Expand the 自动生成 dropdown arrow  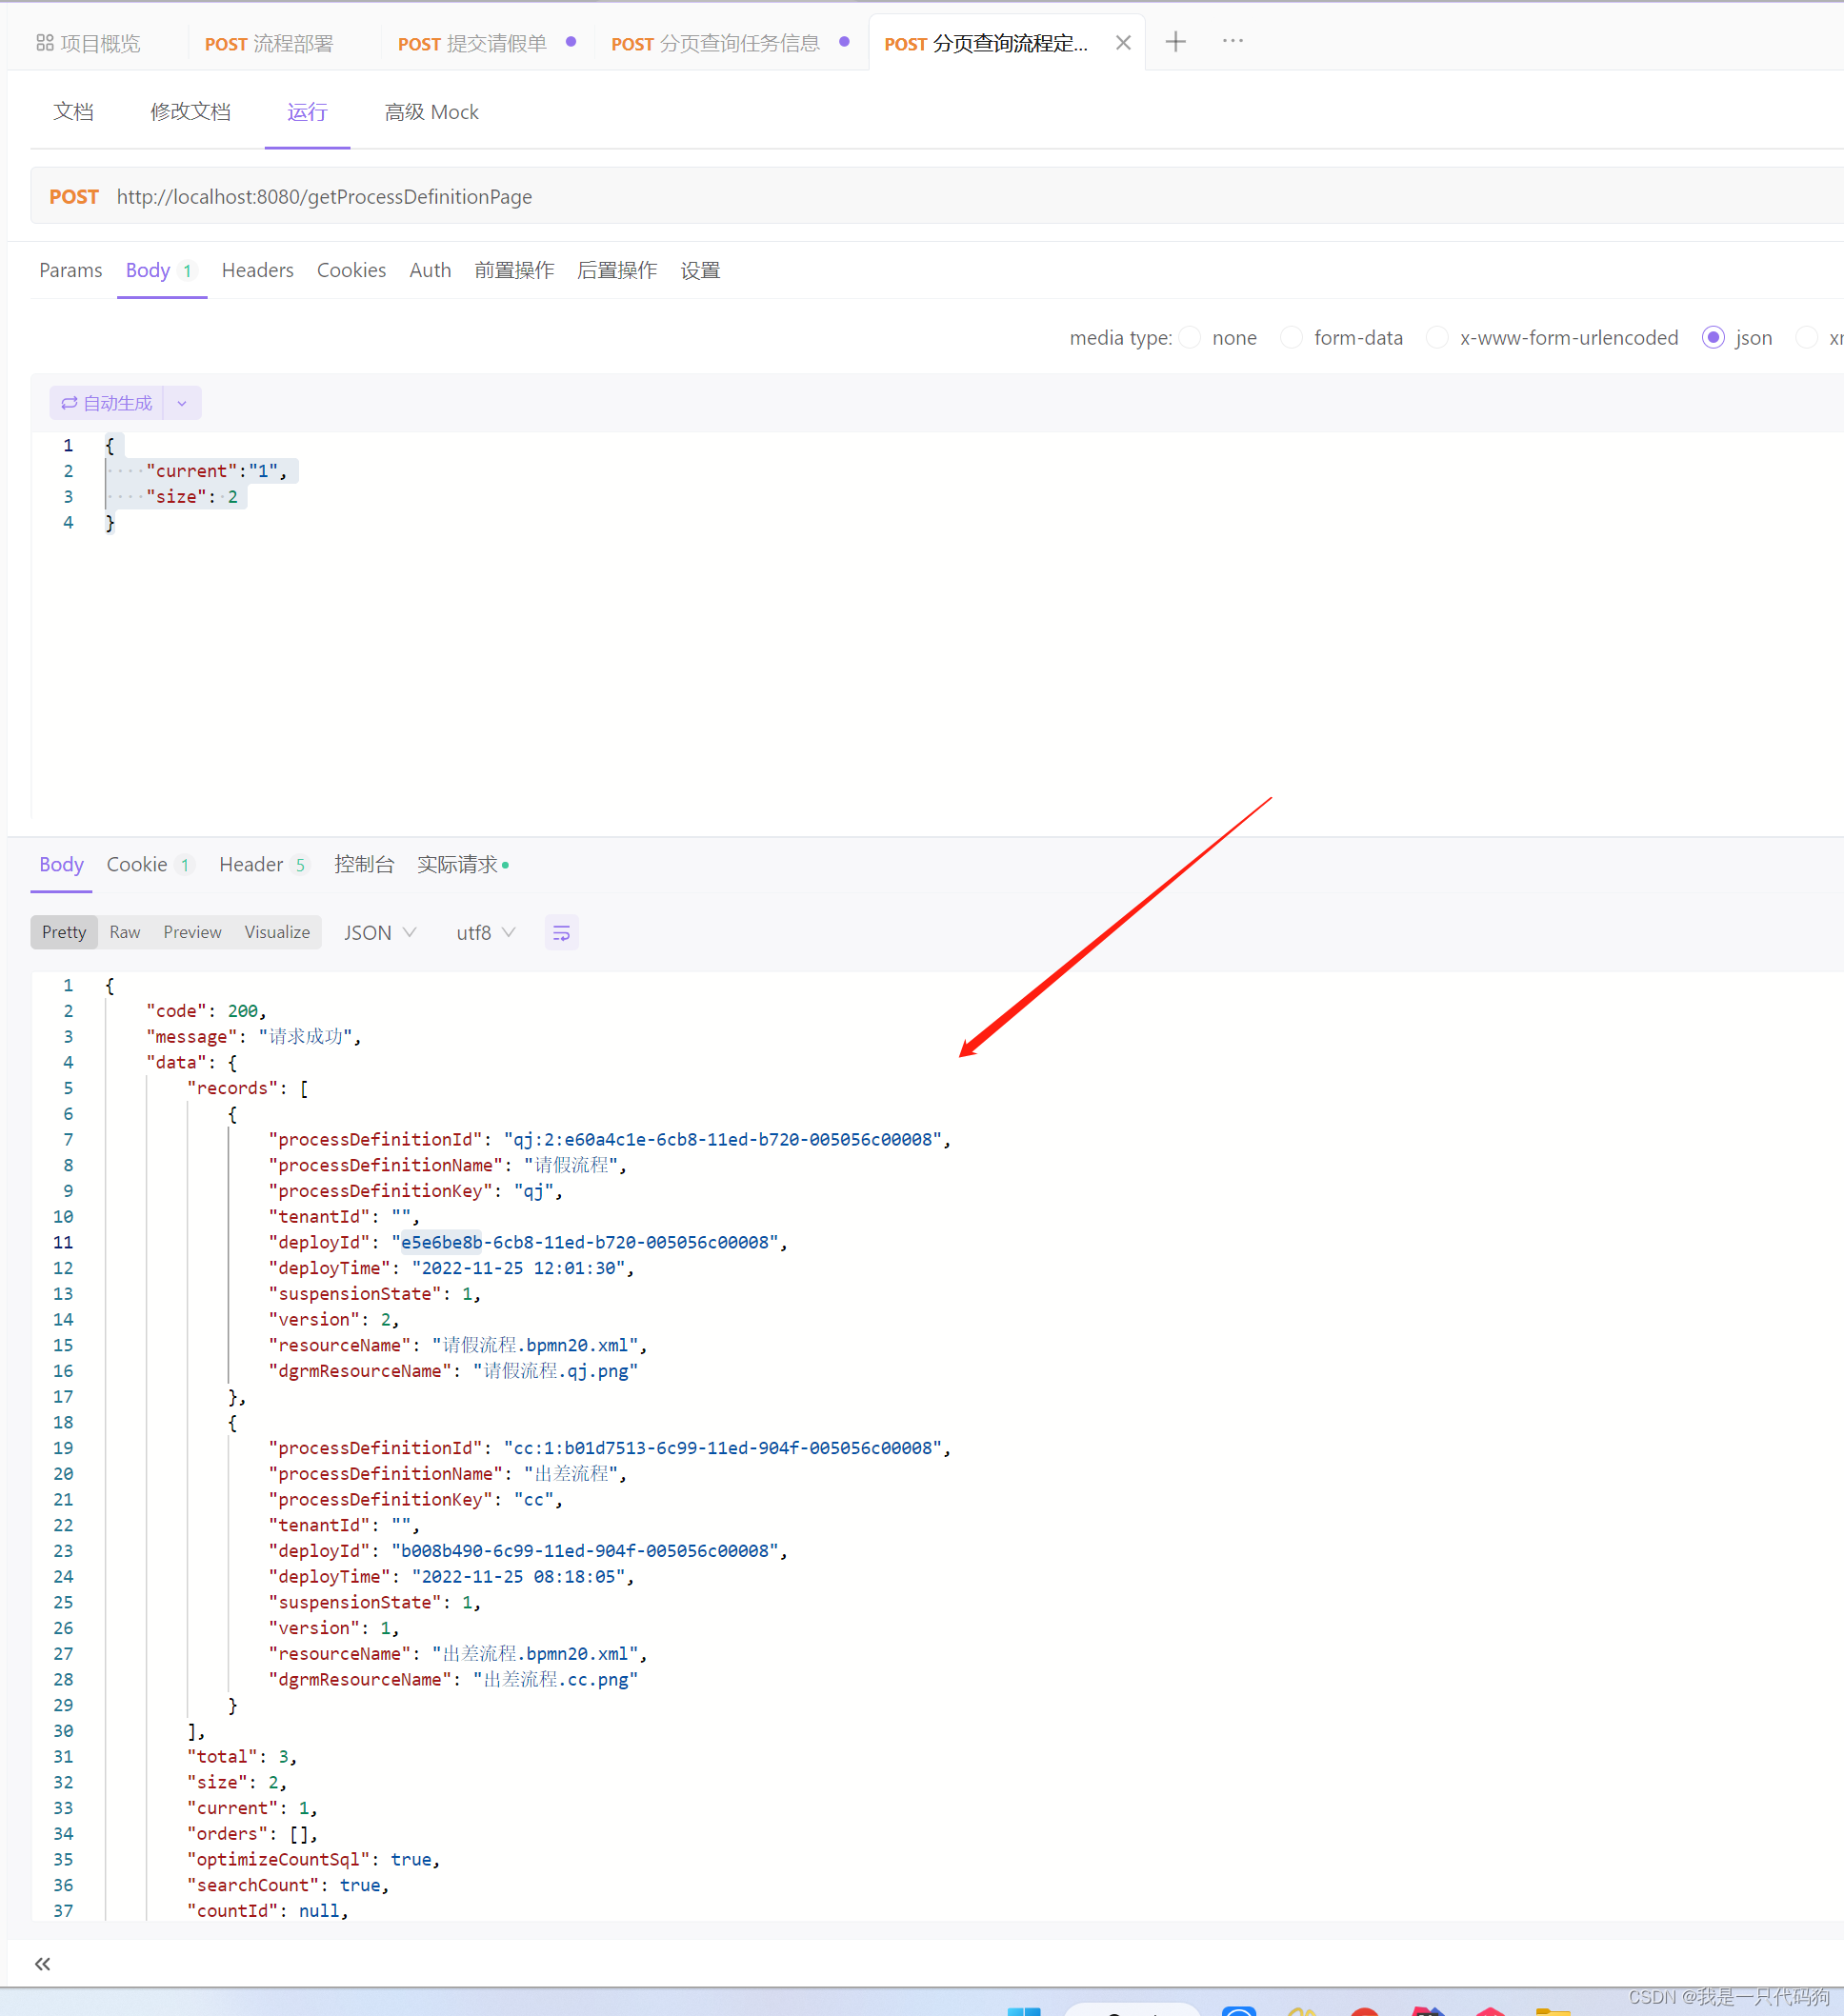[x=181, y=403]
